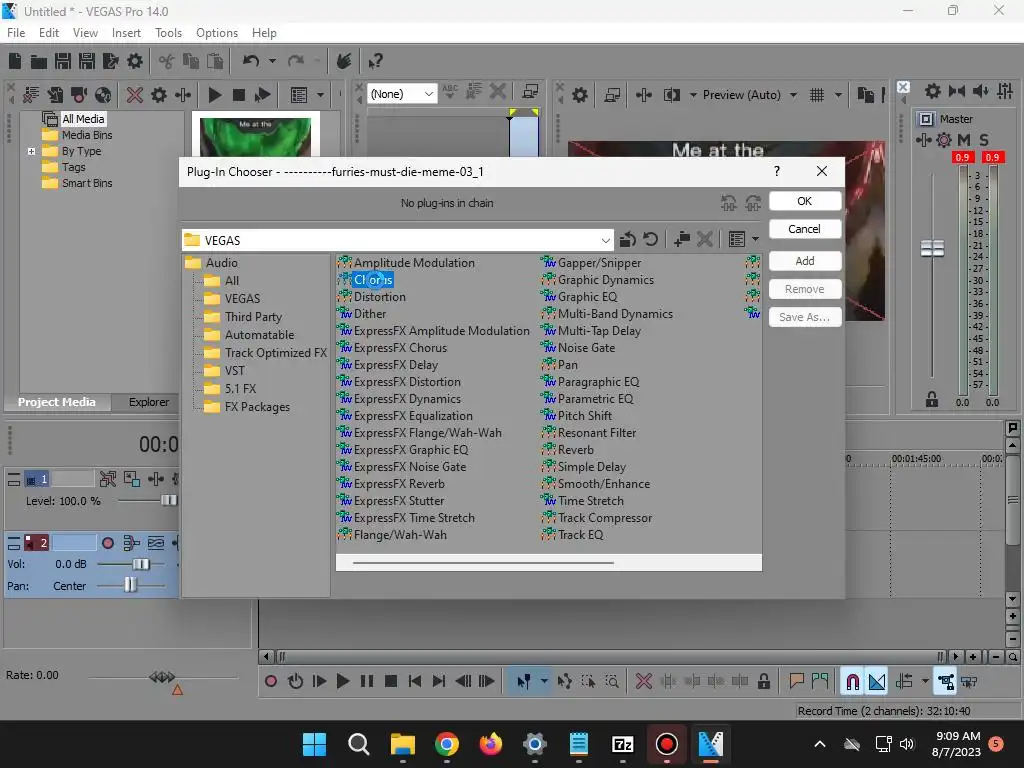Expand the By Type media bin
1024x768 pixels.
[31, 151]
